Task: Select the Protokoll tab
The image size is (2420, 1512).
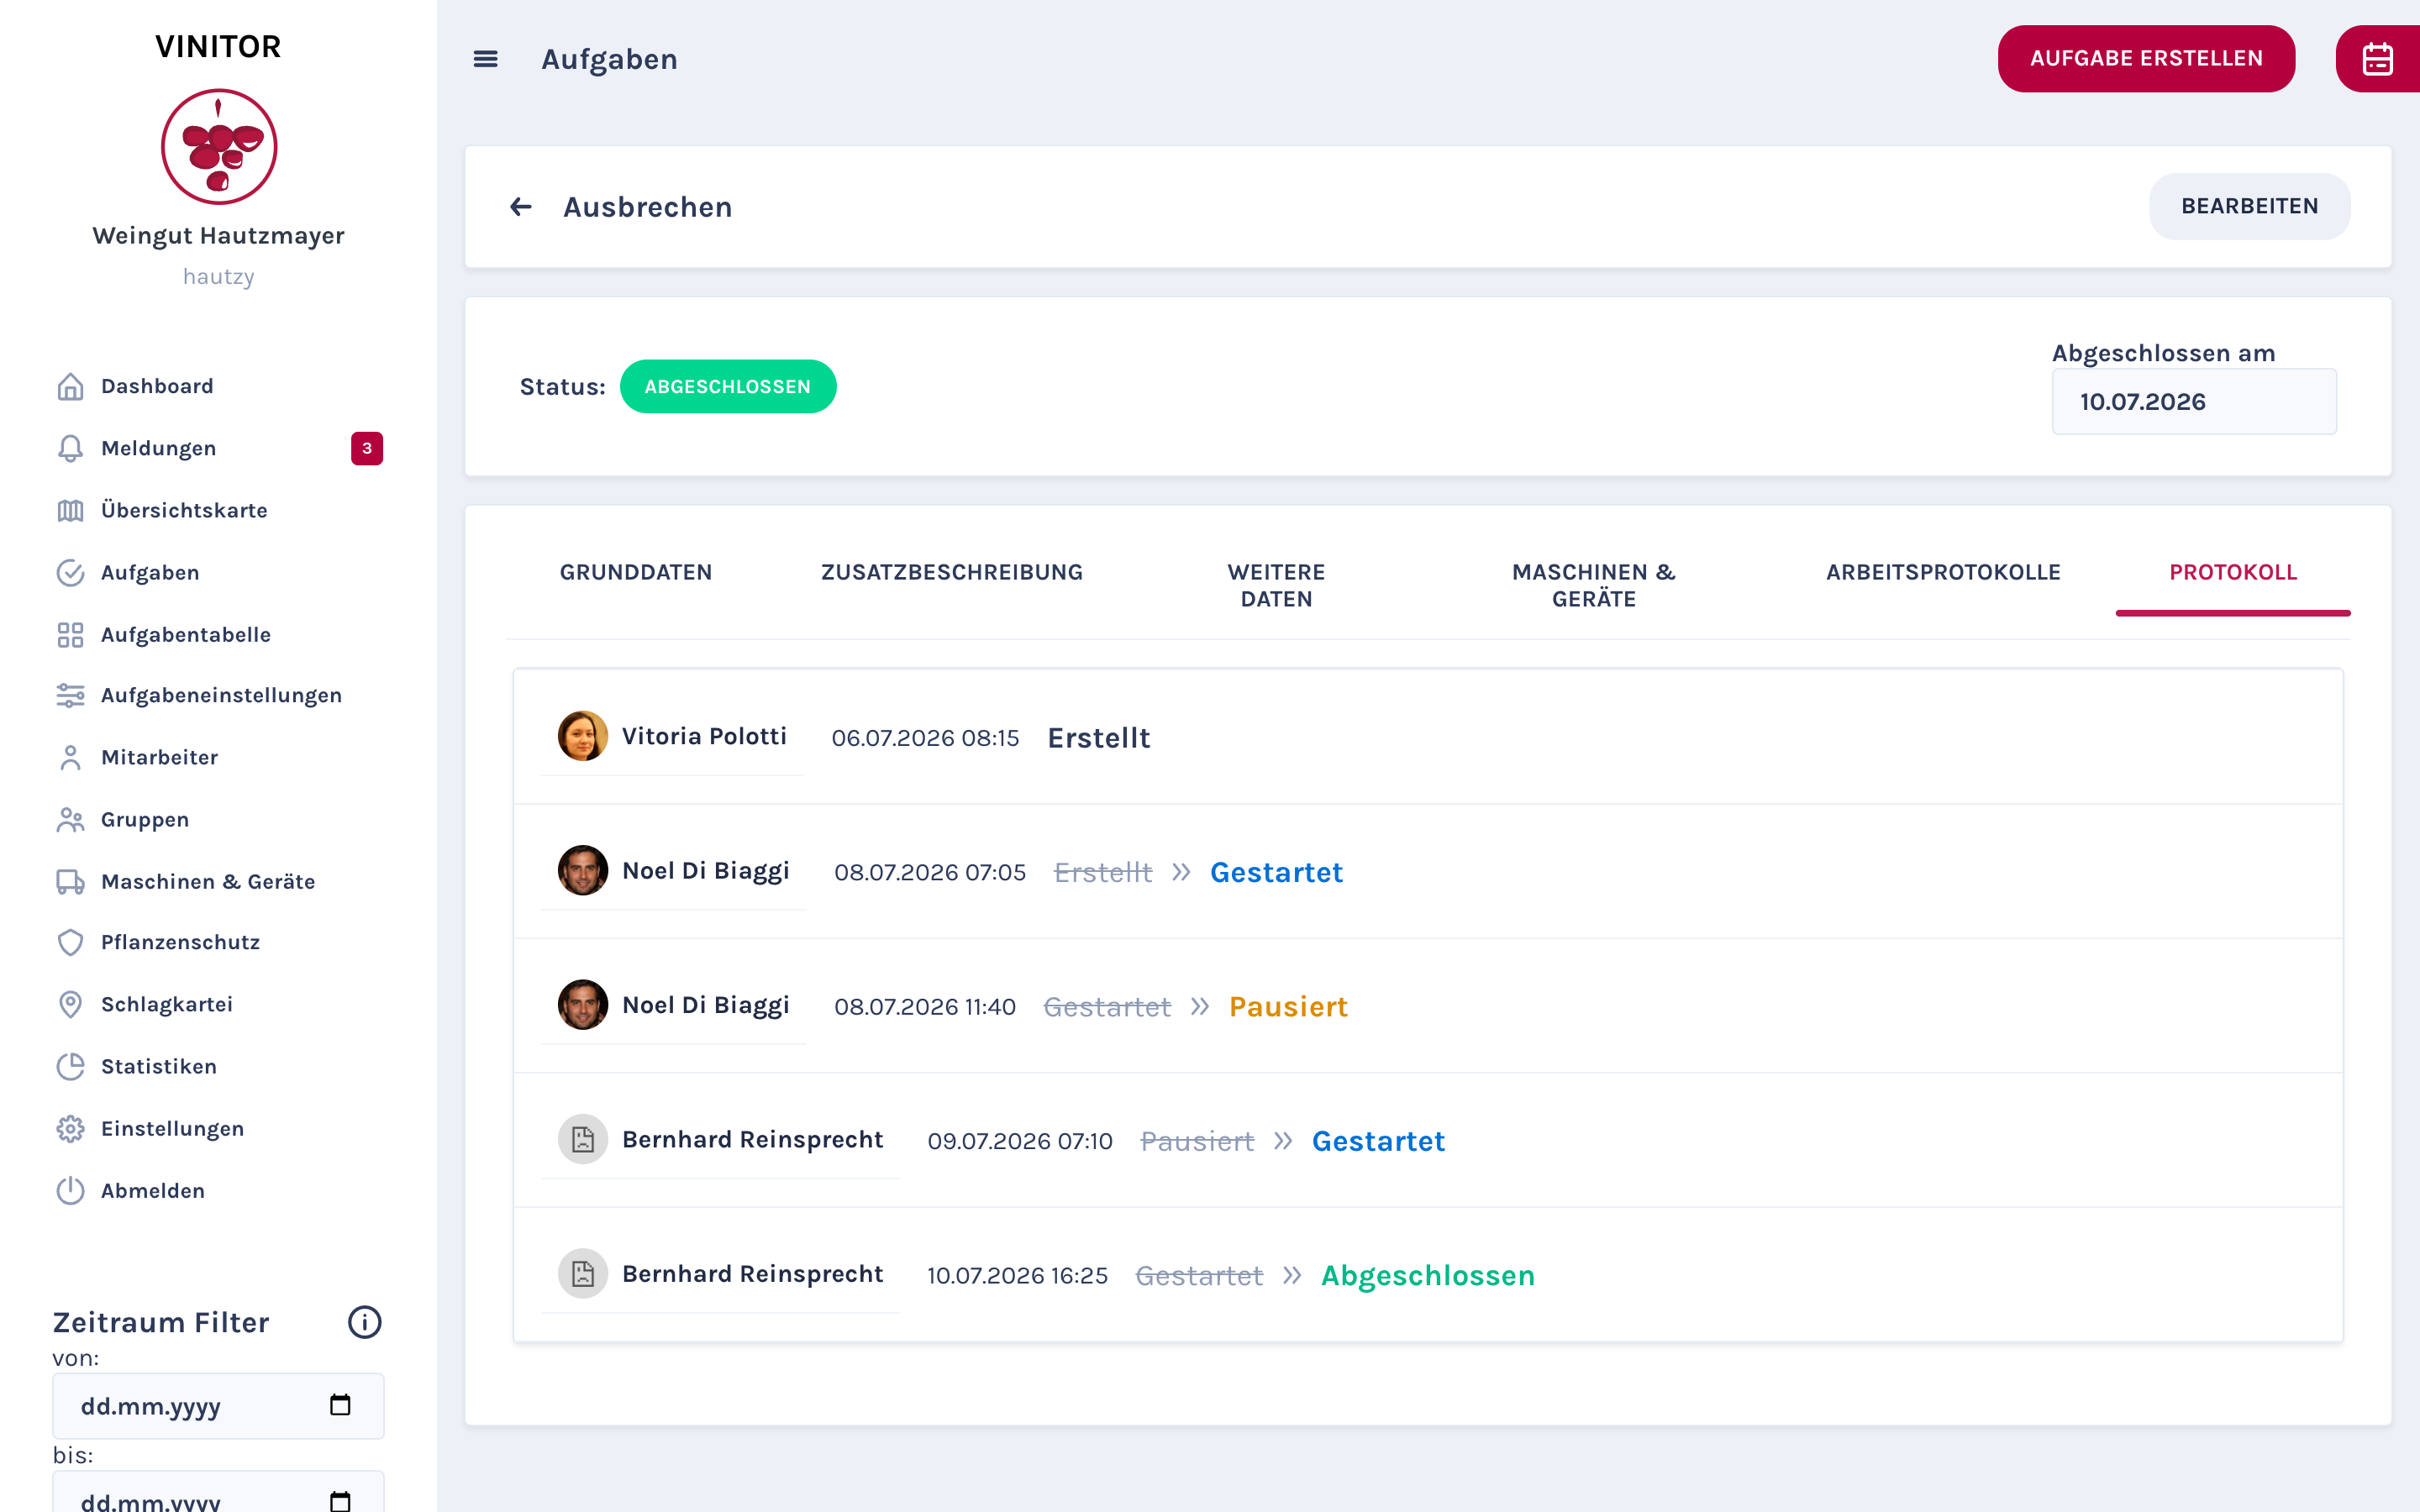Action: point(2233,572)
